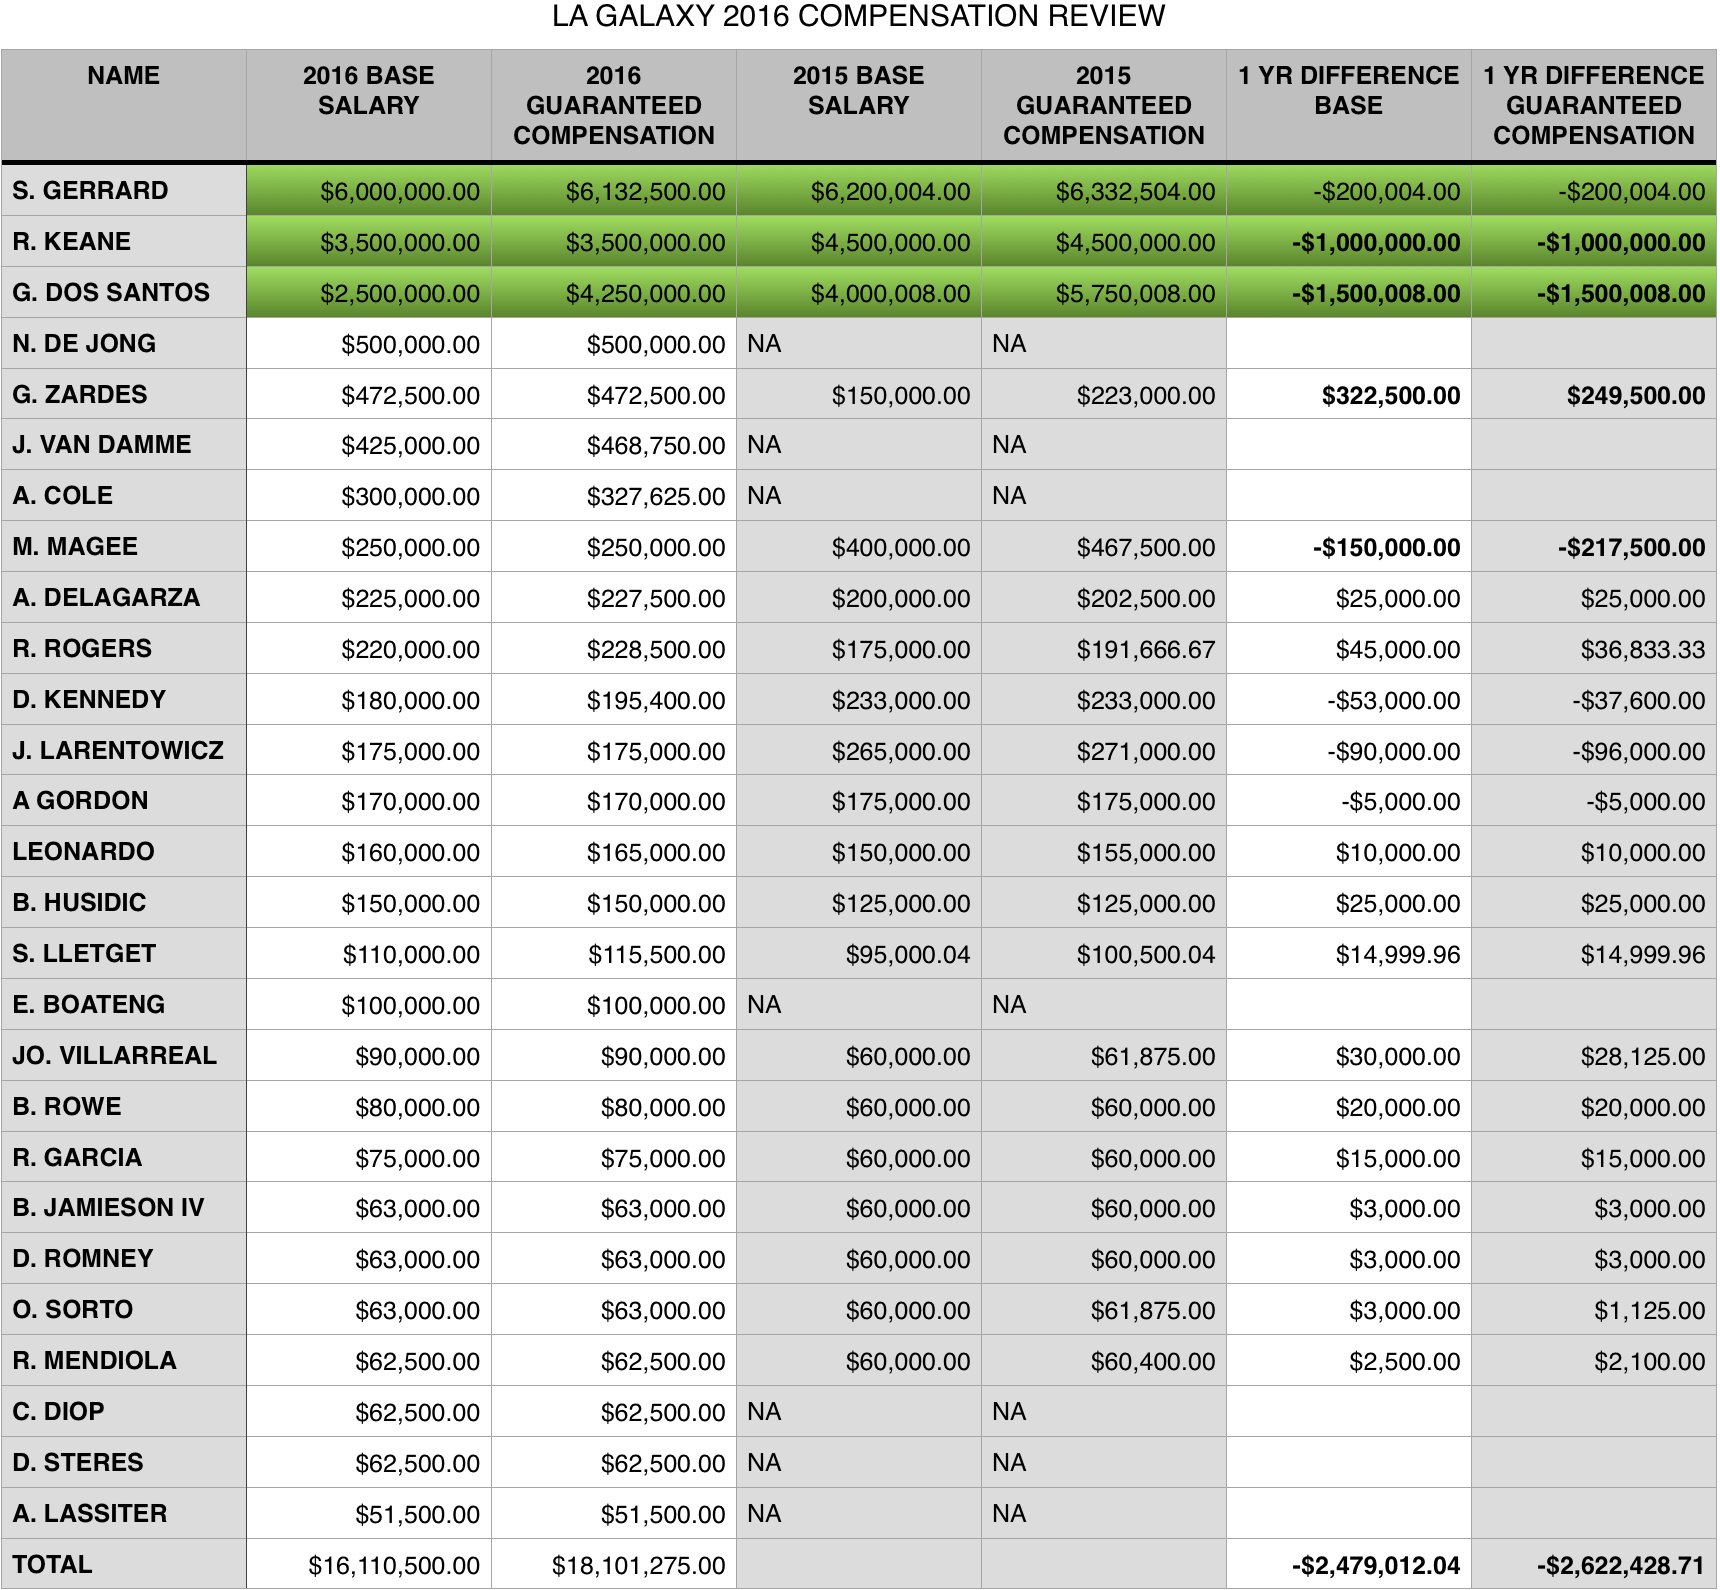Click the $100,500.04 cell

point(1104,953)
